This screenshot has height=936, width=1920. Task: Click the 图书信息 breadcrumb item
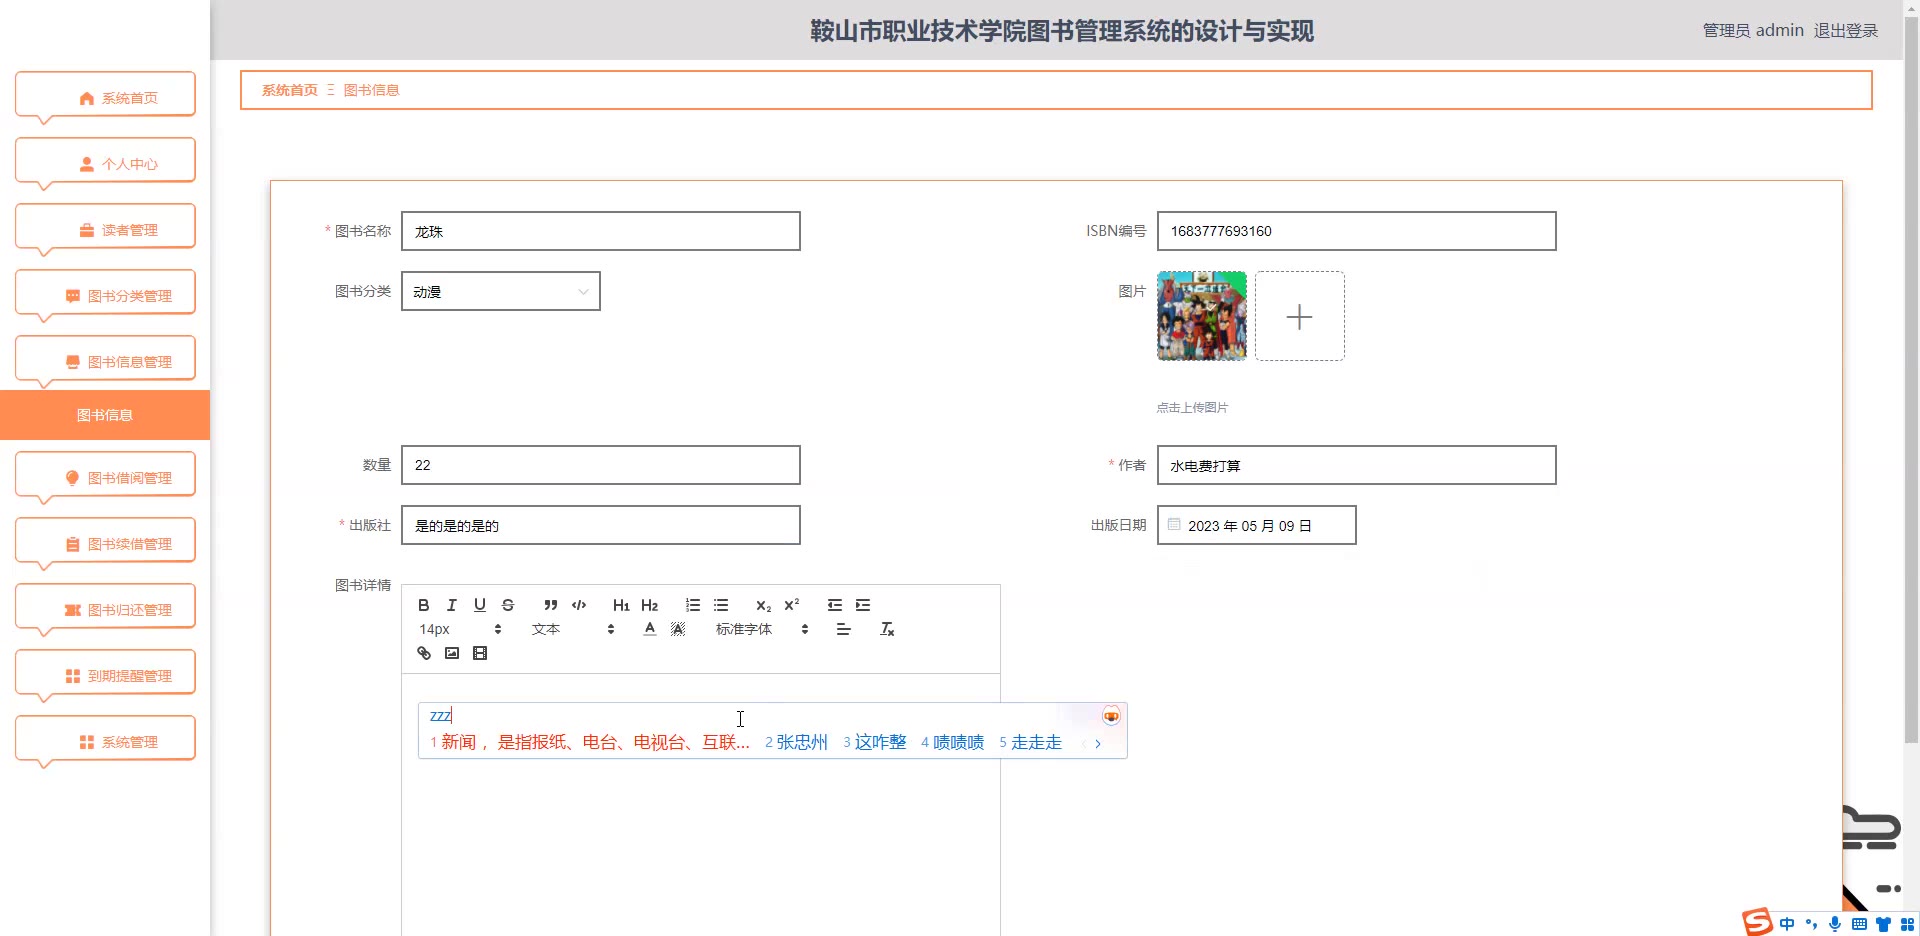tap(371, 90)
